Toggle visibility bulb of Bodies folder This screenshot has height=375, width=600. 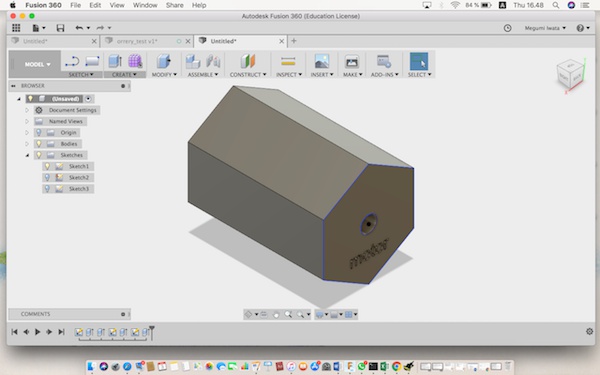(39, 144)
